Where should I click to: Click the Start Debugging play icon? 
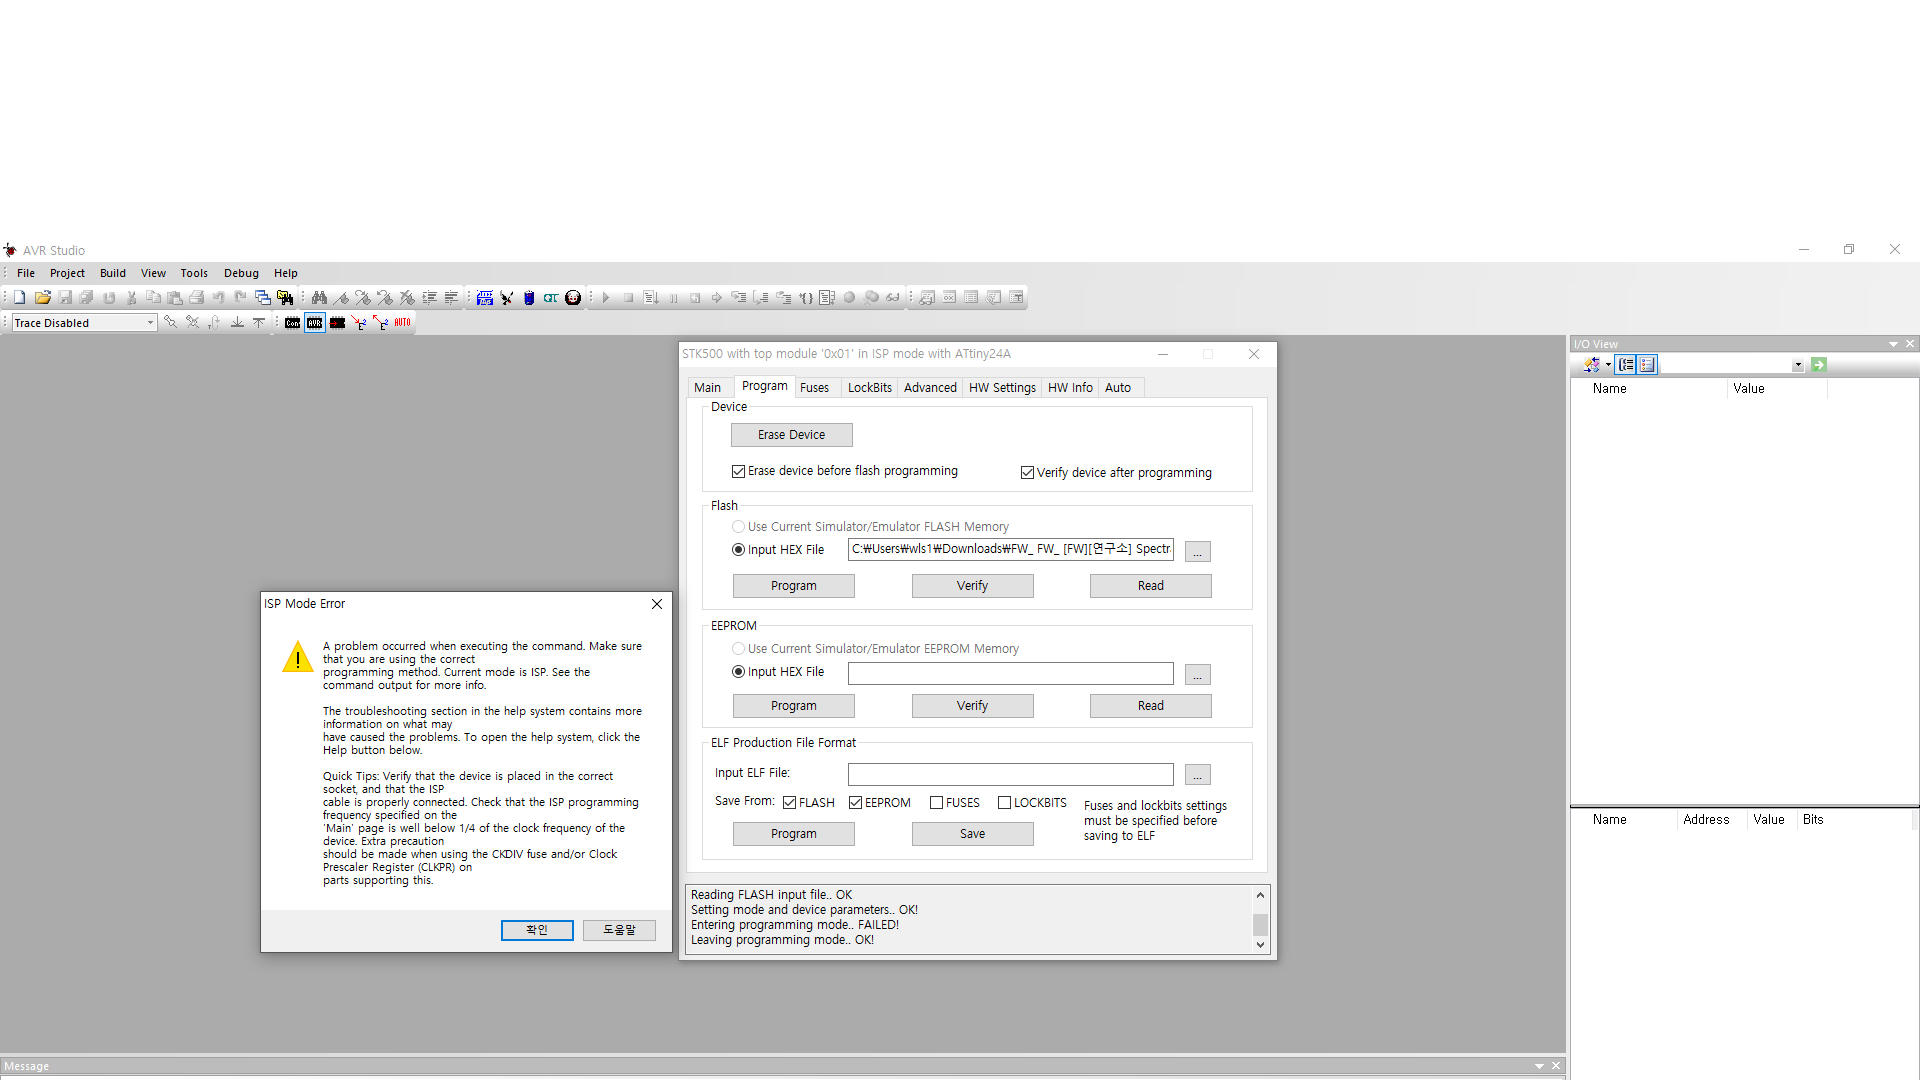pos(606,297)
